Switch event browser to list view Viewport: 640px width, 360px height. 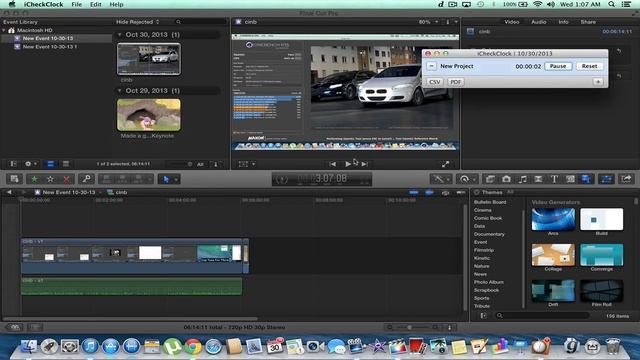(66, 164)
